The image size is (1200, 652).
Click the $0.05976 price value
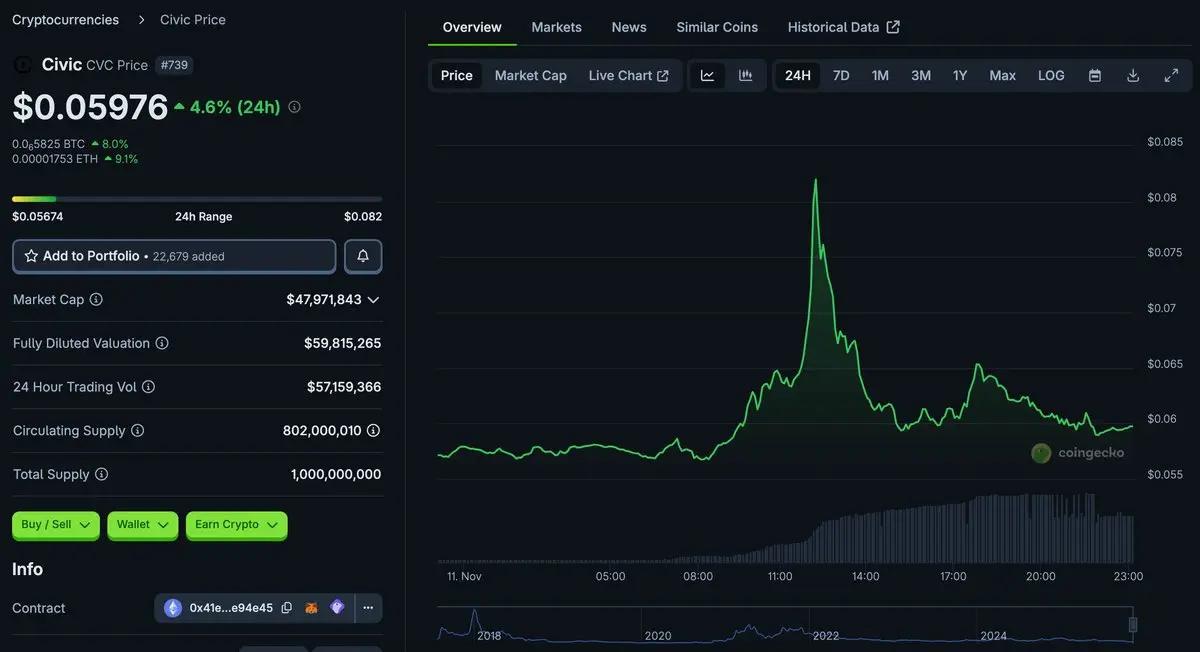[x=90, y=107]
